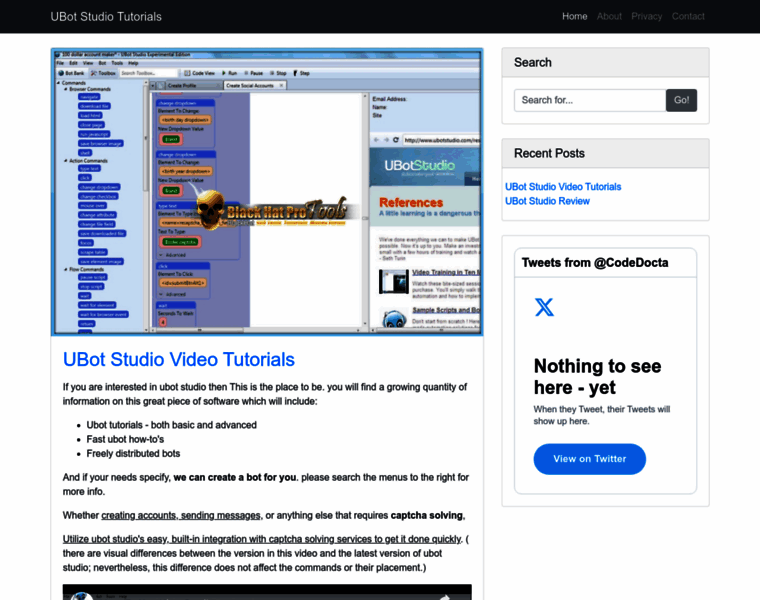Open the UBot Studio Video Tutorials post title
Image resolution: width=760 pixels, height=600 pixels.
point(179,360)
